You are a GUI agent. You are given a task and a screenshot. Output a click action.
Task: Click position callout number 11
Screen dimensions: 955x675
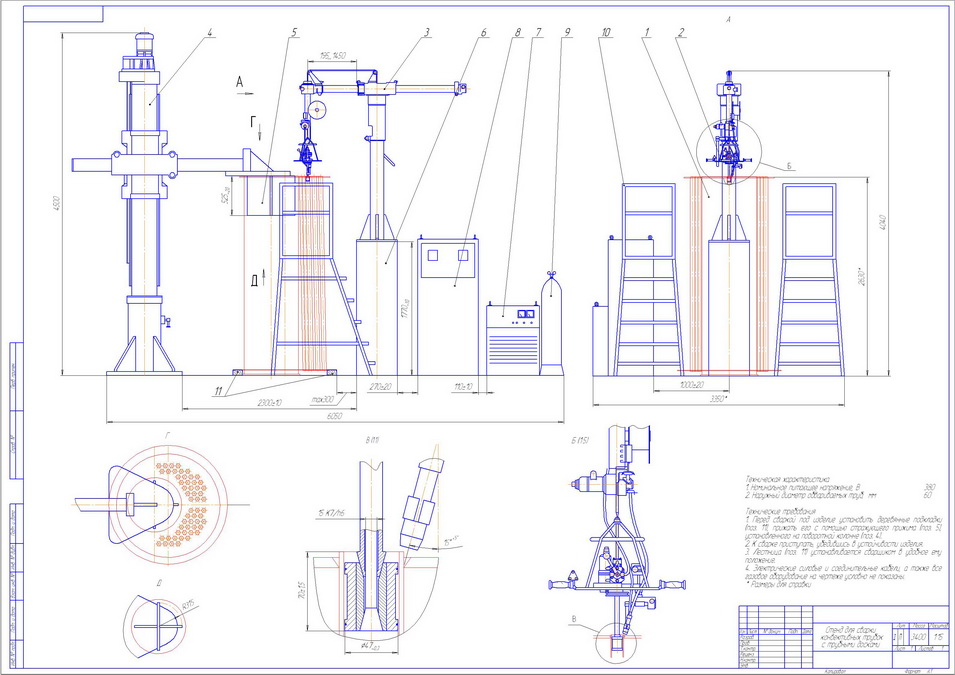[219, 391]
